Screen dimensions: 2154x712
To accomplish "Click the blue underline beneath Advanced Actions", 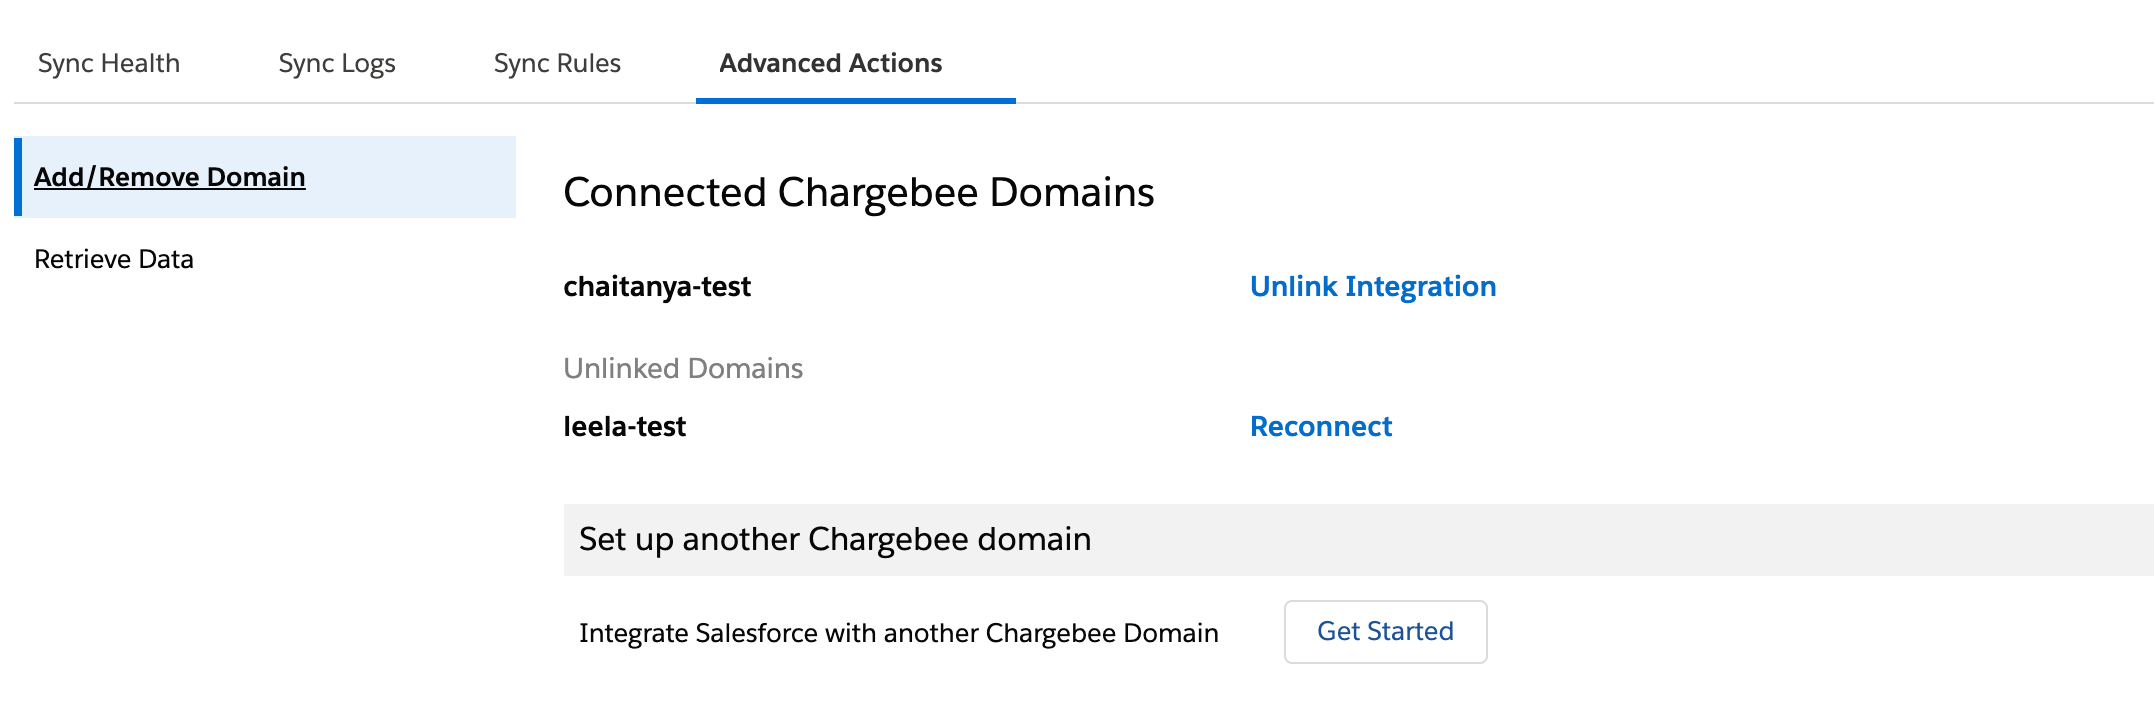I will click(855, 100).
